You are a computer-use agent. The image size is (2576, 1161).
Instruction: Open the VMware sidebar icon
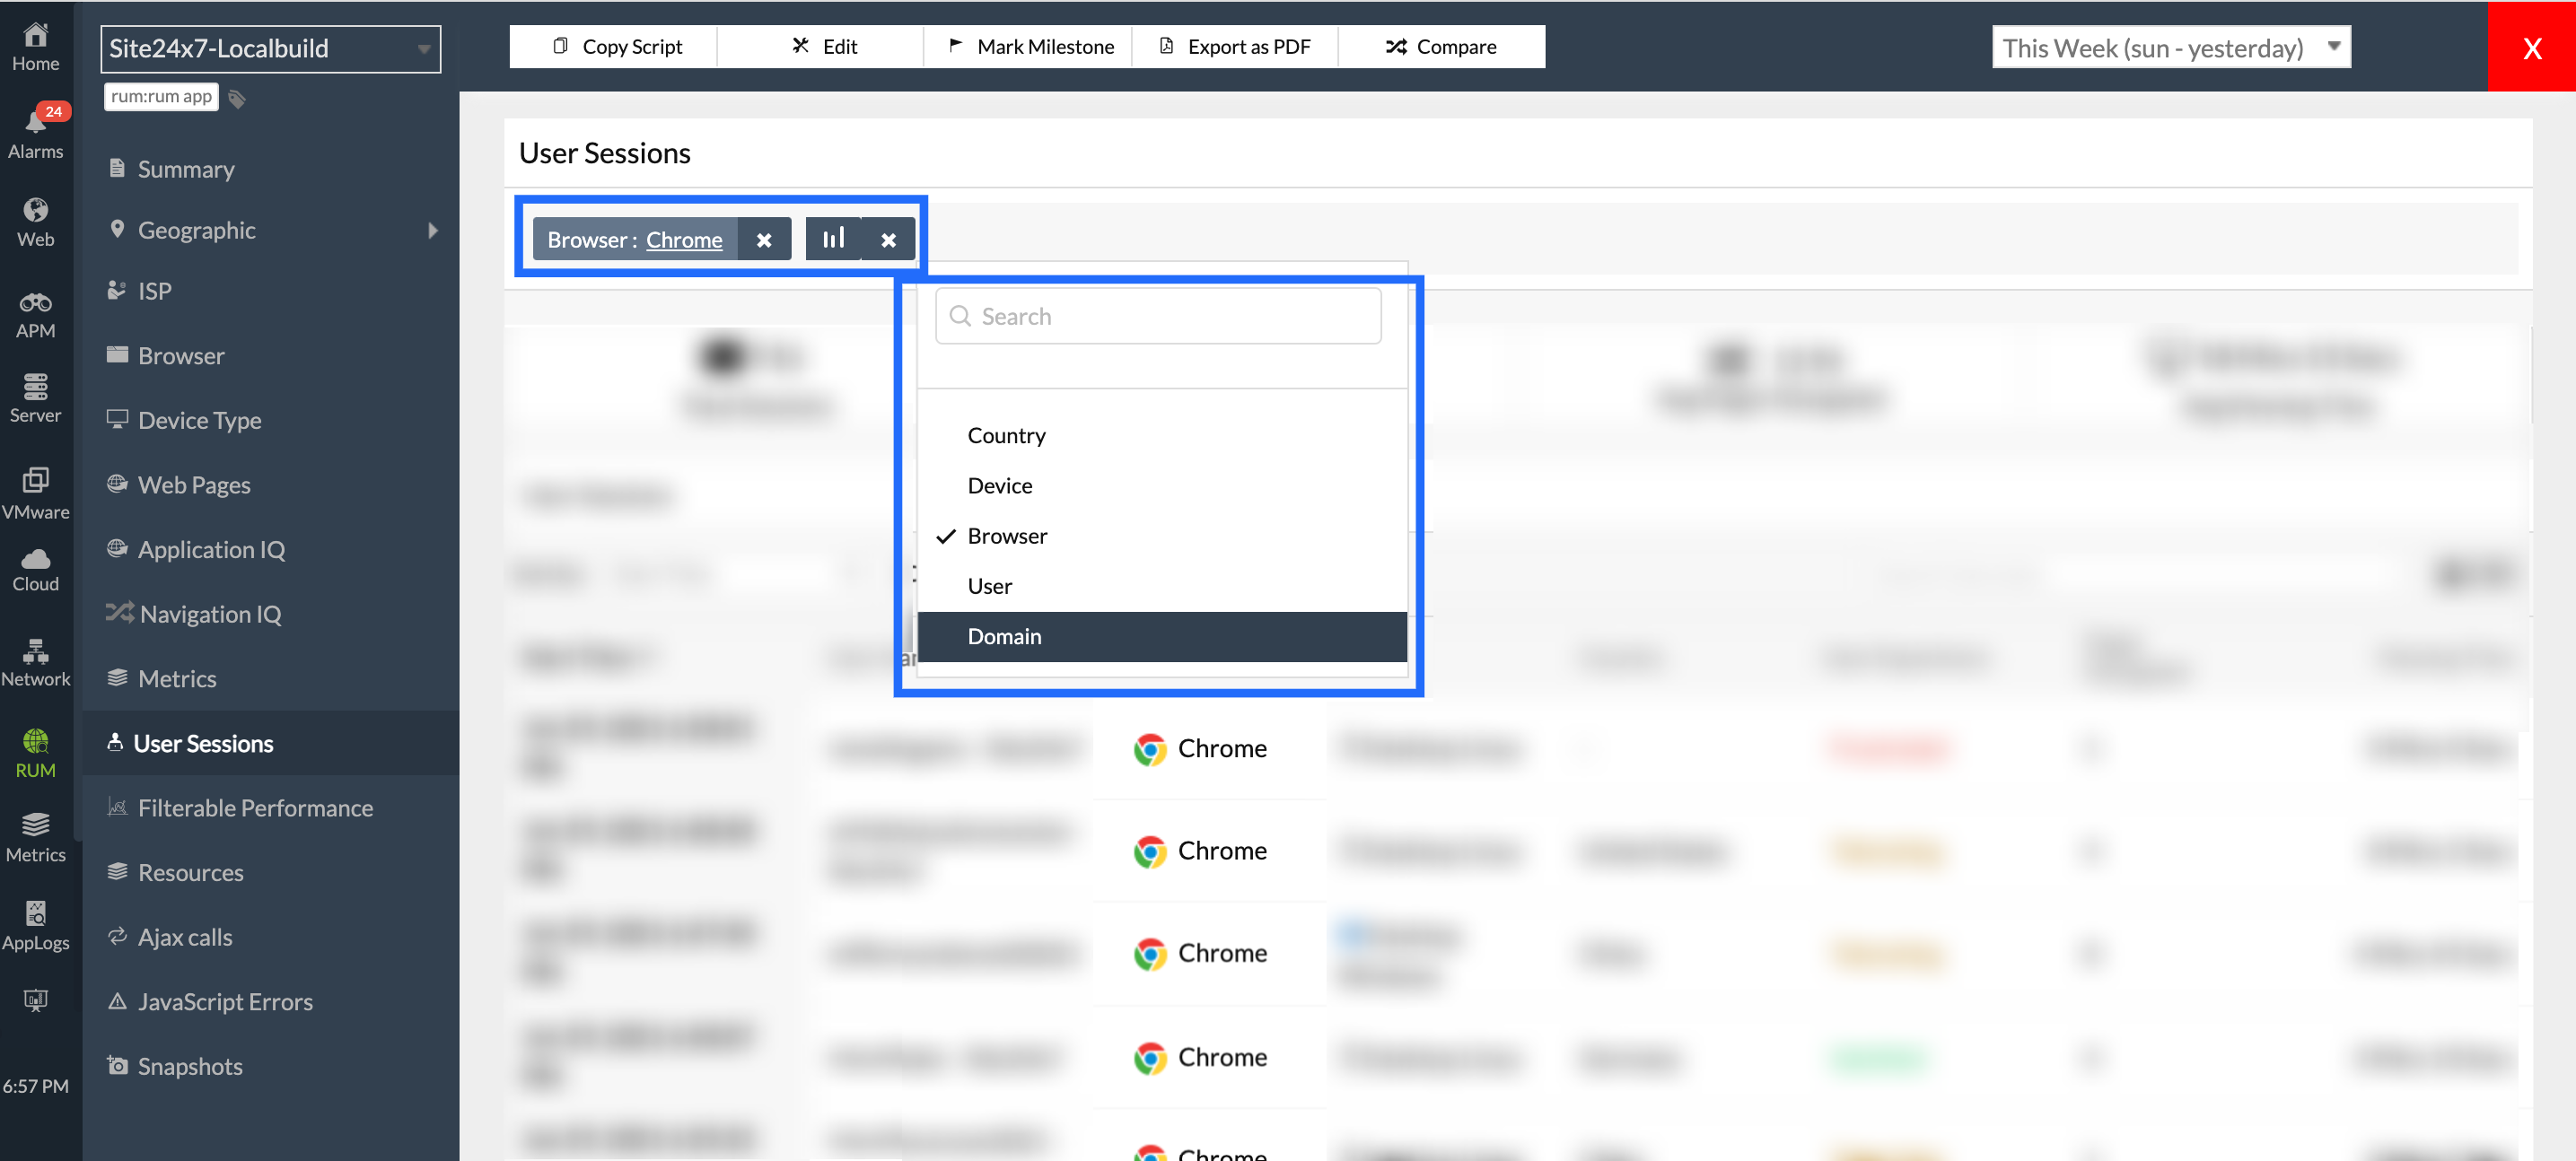(35, 481)
